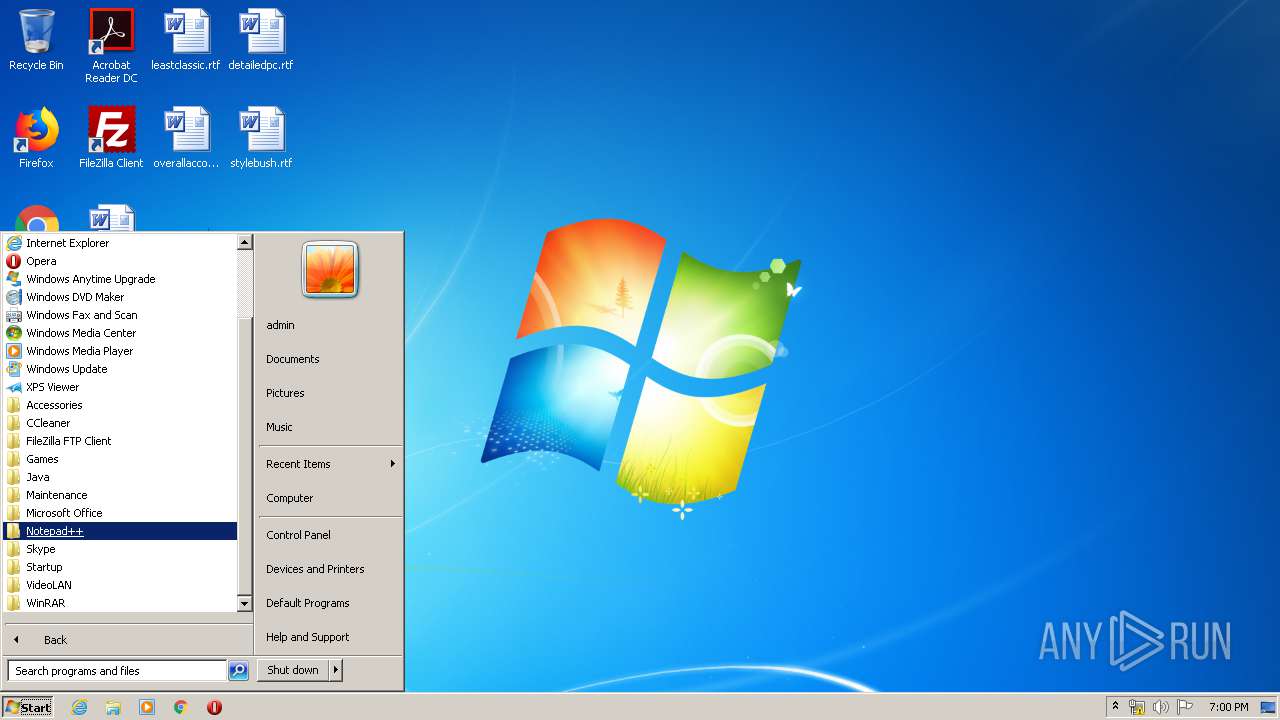Expand the VideoLAN folder
Screen dimensions: 1280x720
tap(120, 585)
